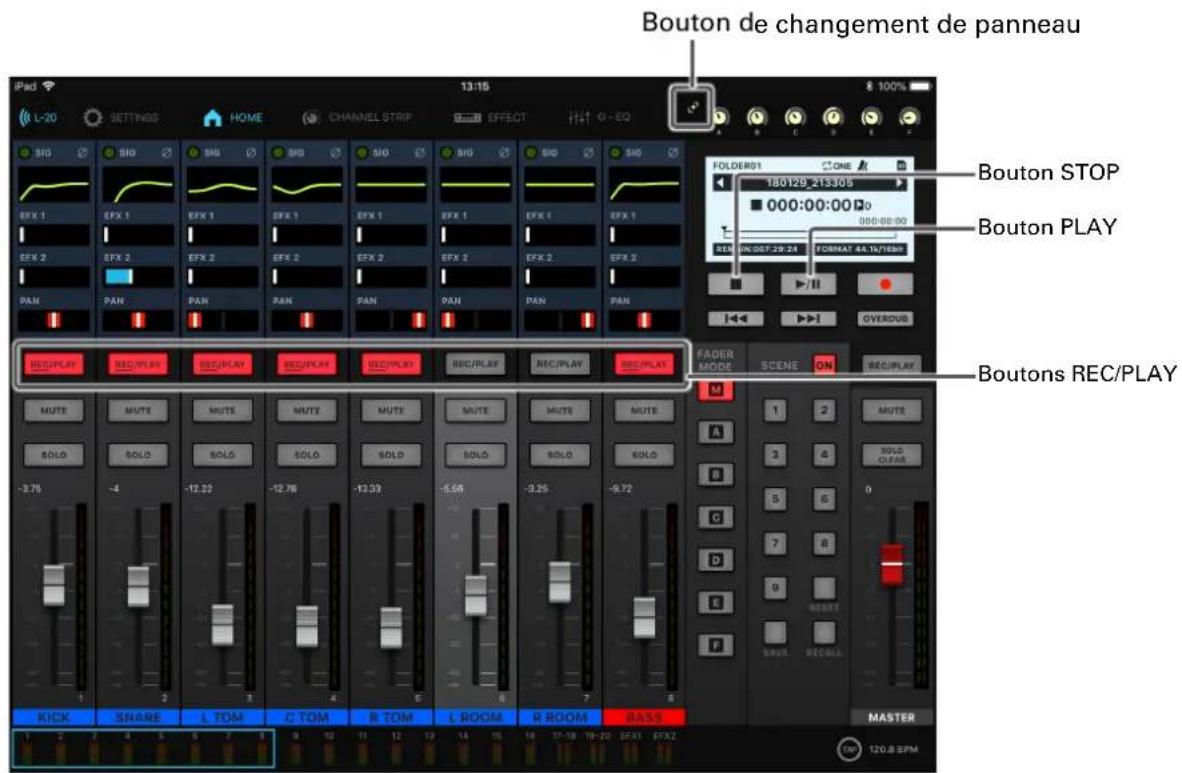Toggle REC/PLAY on the L ROOM channel
The width and height of the screenshot is (1182, 773).
click(x=475, y=364)
